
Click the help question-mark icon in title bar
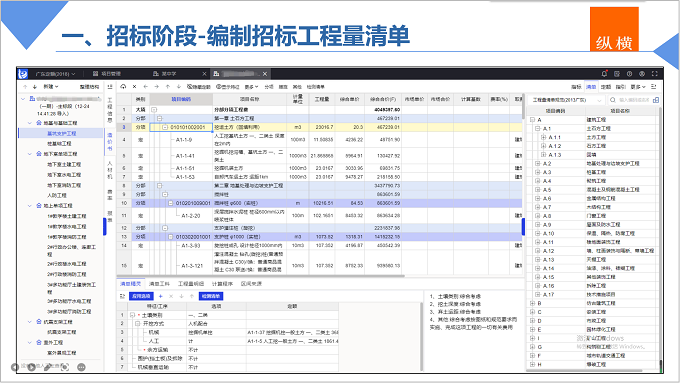point(629,74)
